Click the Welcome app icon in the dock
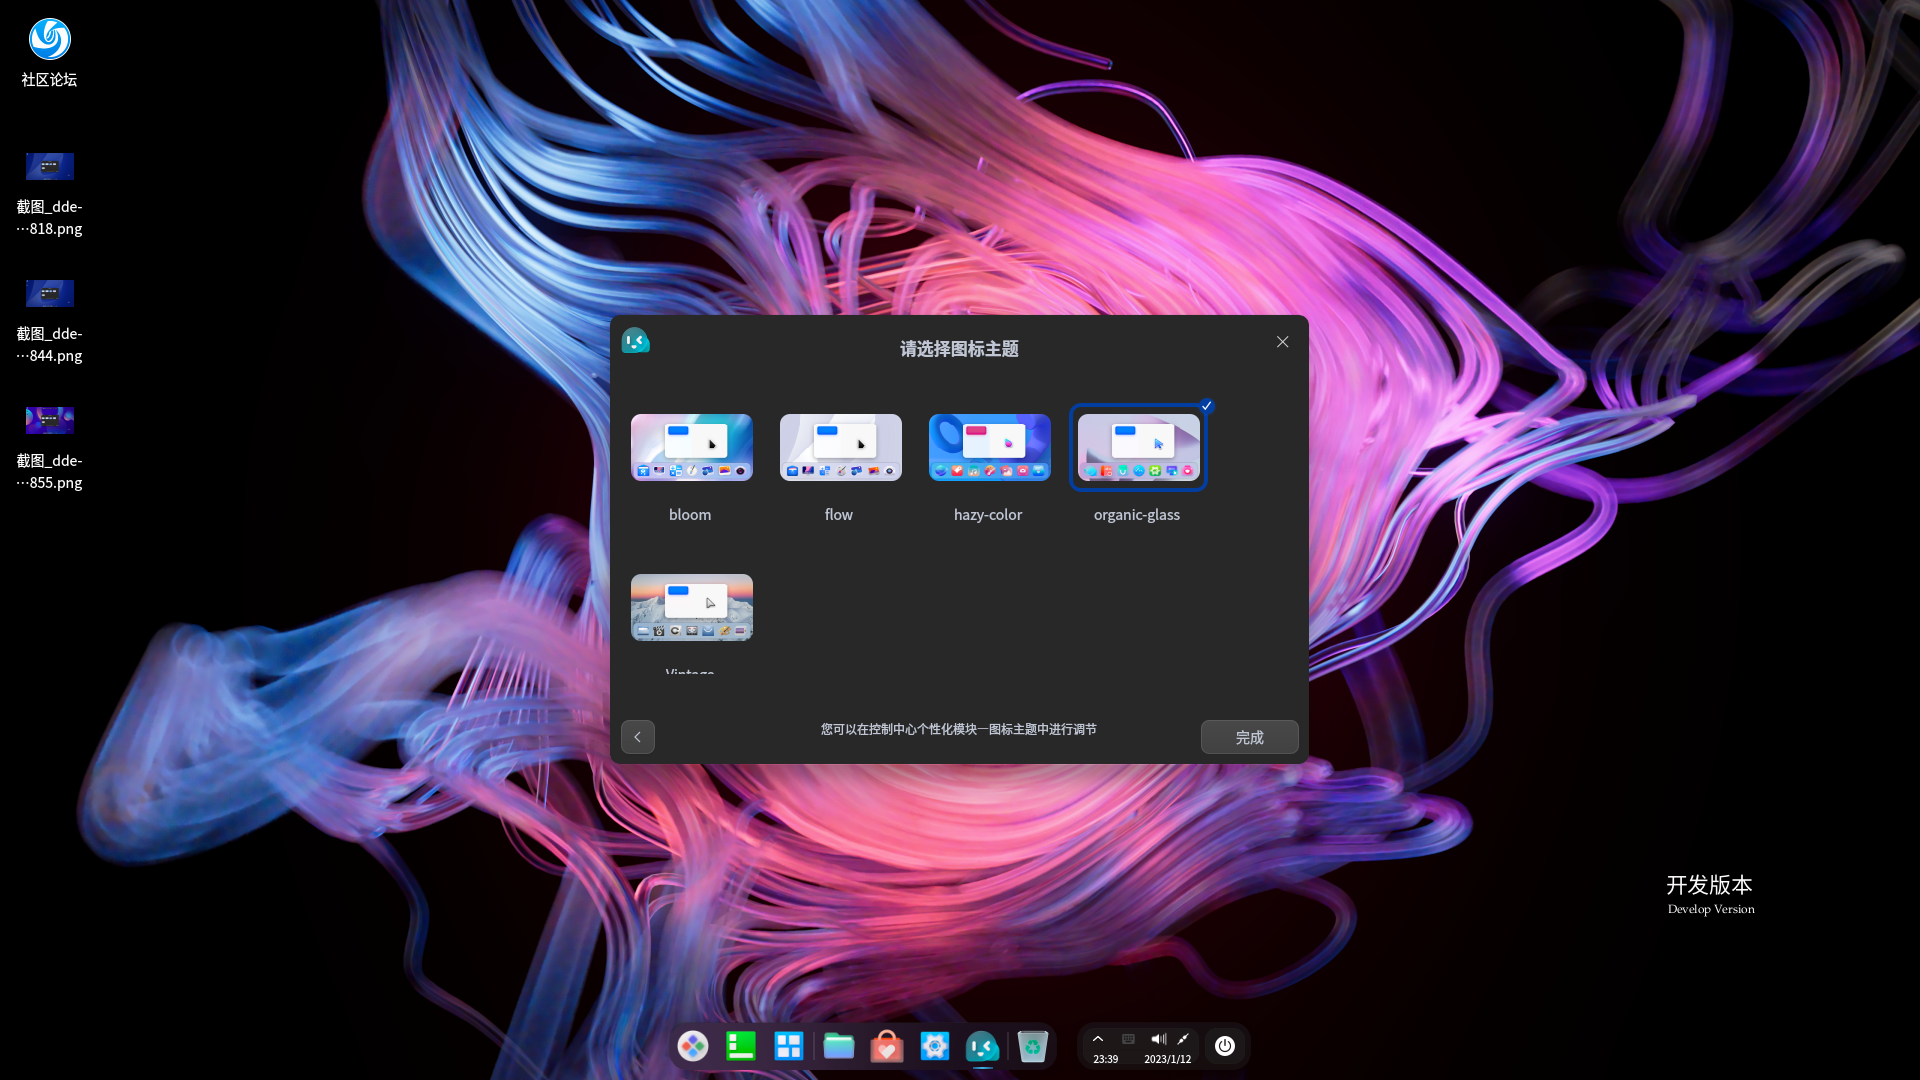This screenshot has width=1920, height=1080. tap(982, 1046)
